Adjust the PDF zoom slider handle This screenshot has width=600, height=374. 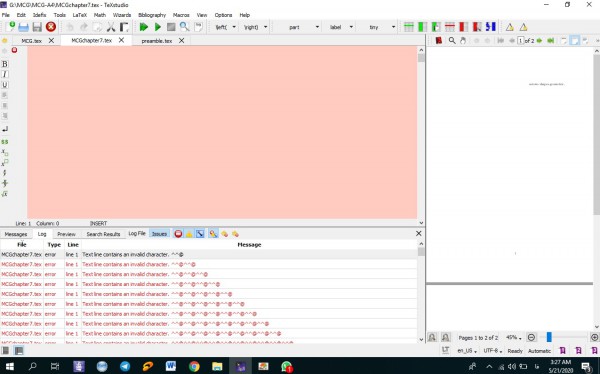coord(549,337)
